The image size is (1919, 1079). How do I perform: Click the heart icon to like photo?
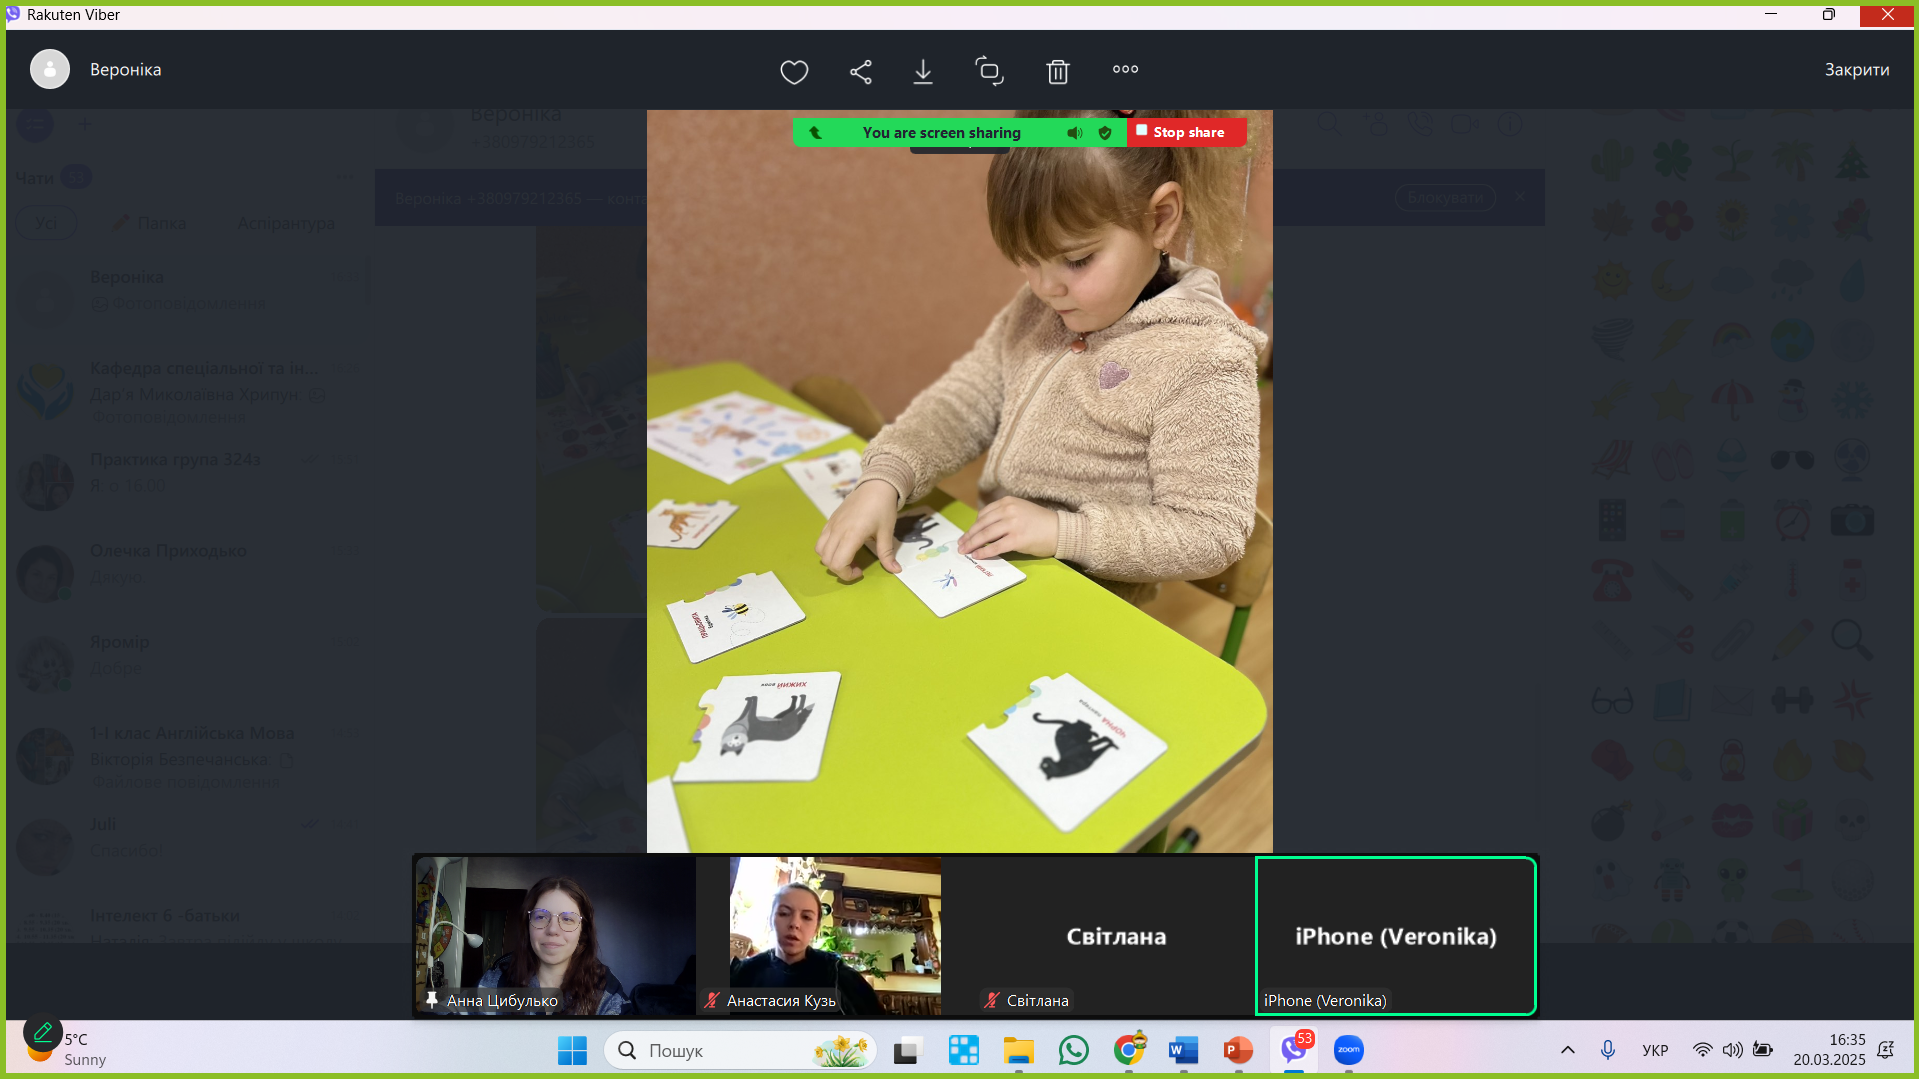[794, 71]
